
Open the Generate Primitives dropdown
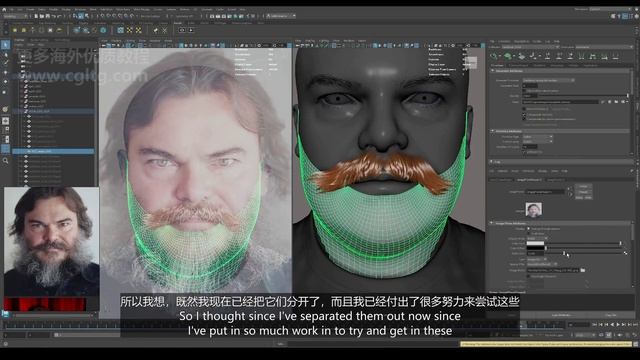coord(548,80)
